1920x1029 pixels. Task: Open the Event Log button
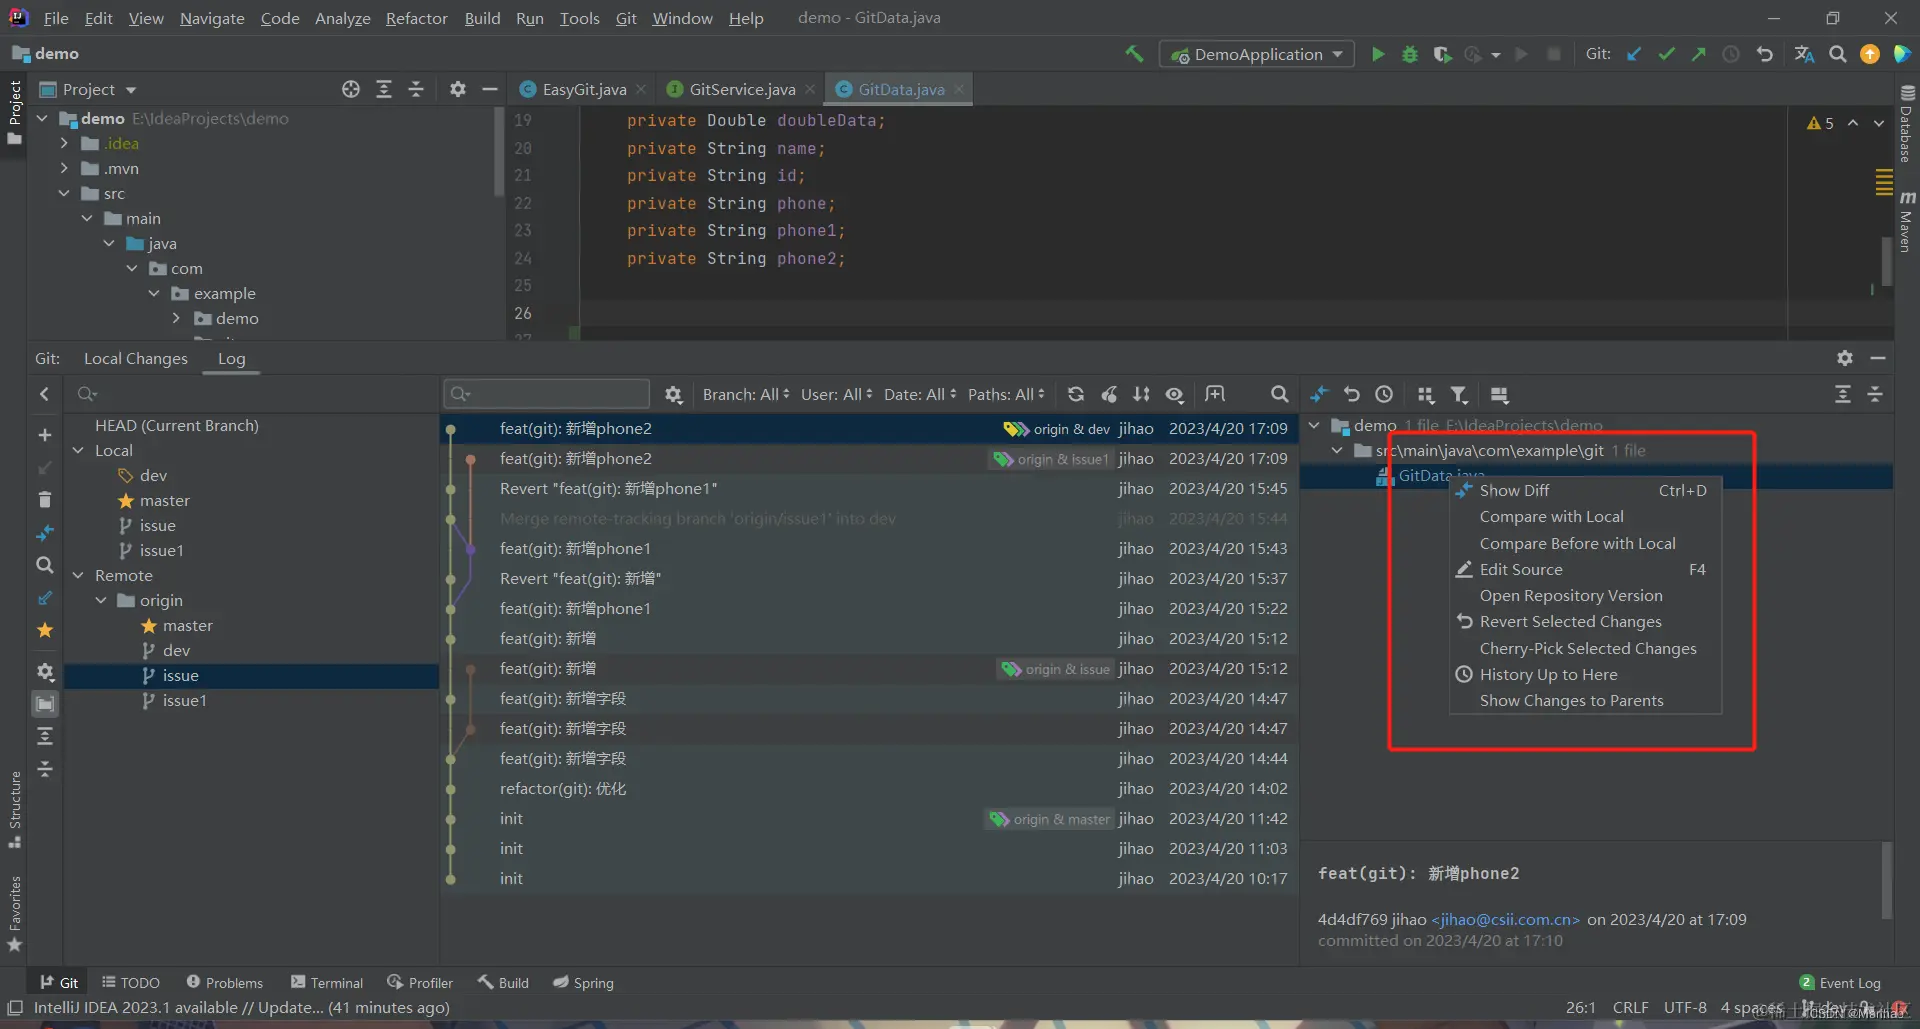tap(1840, 983)
